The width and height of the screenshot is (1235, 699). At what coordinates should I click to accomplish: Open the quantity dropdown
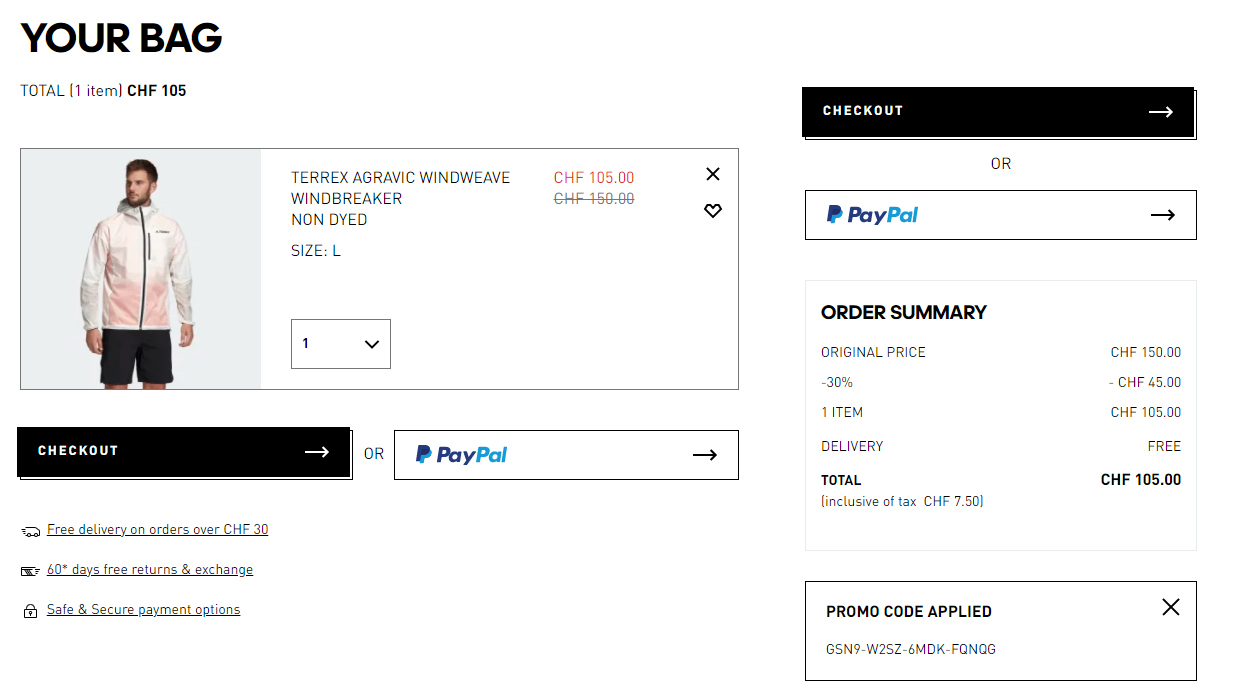(x=341, y=344)
